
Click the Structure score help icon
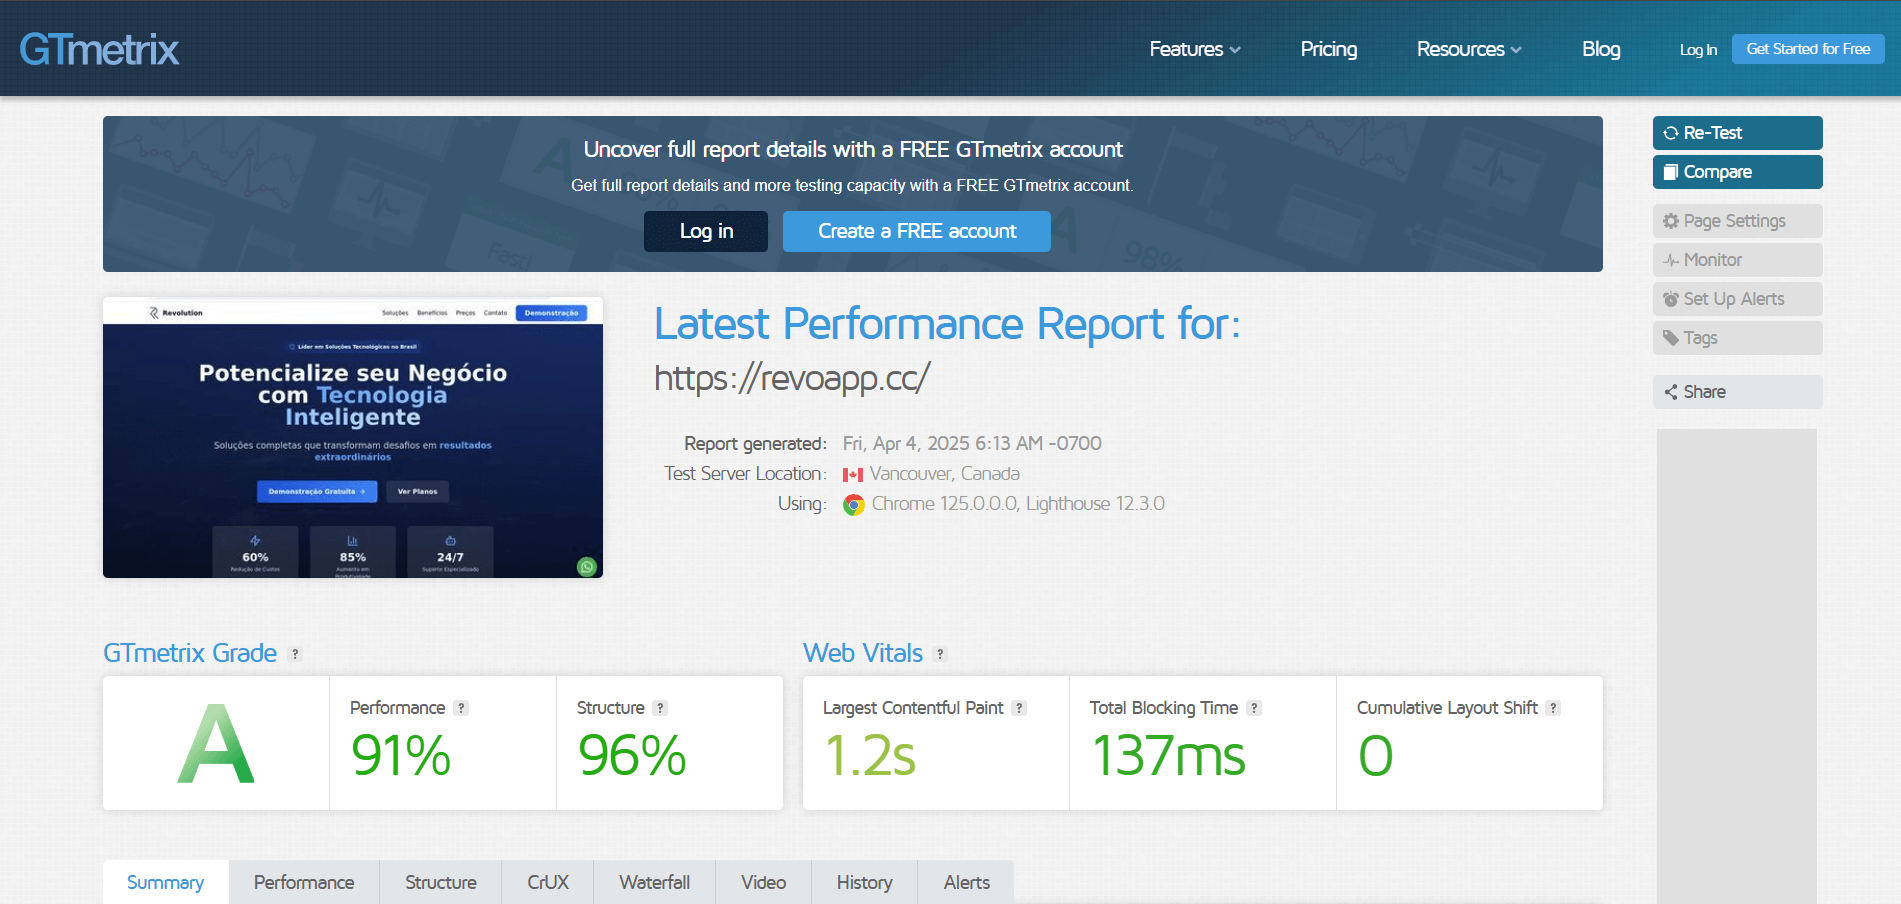[x=660, y=708]
